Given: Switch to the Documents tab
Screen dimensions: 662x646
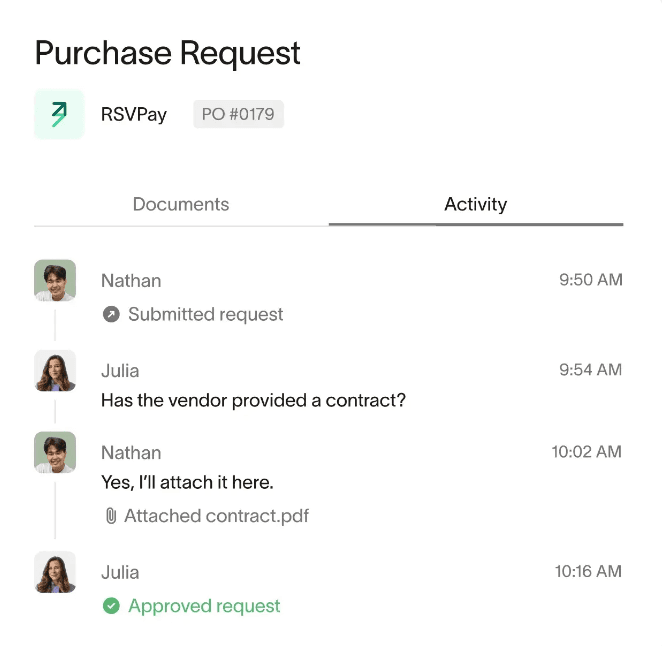Looking at the screenshot, I should pos(181,204).
